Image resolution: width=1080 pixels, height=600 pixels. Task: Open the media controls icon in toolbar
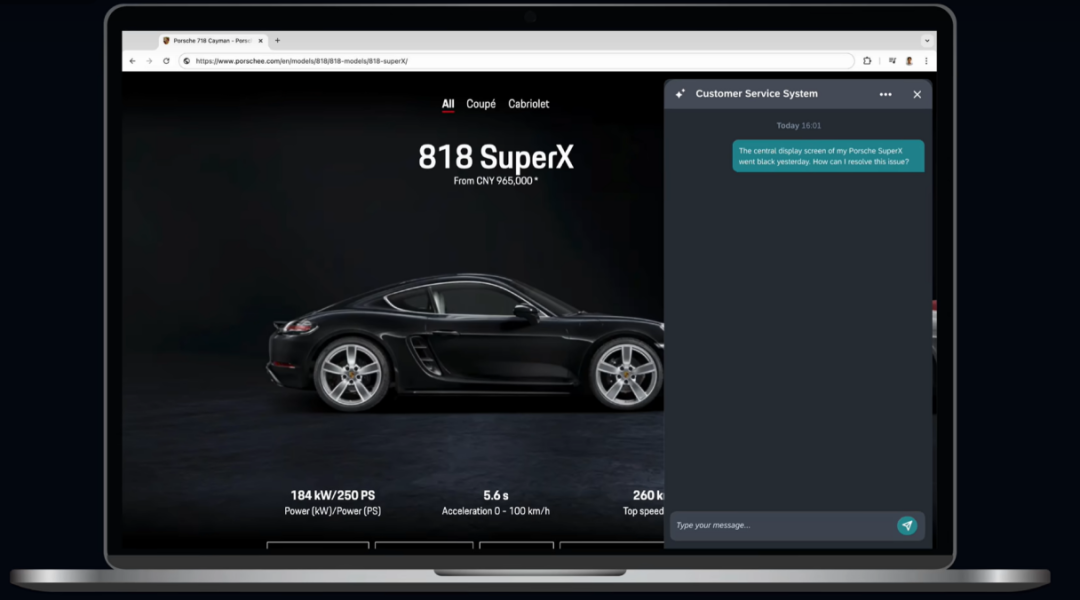click(892, 61)
